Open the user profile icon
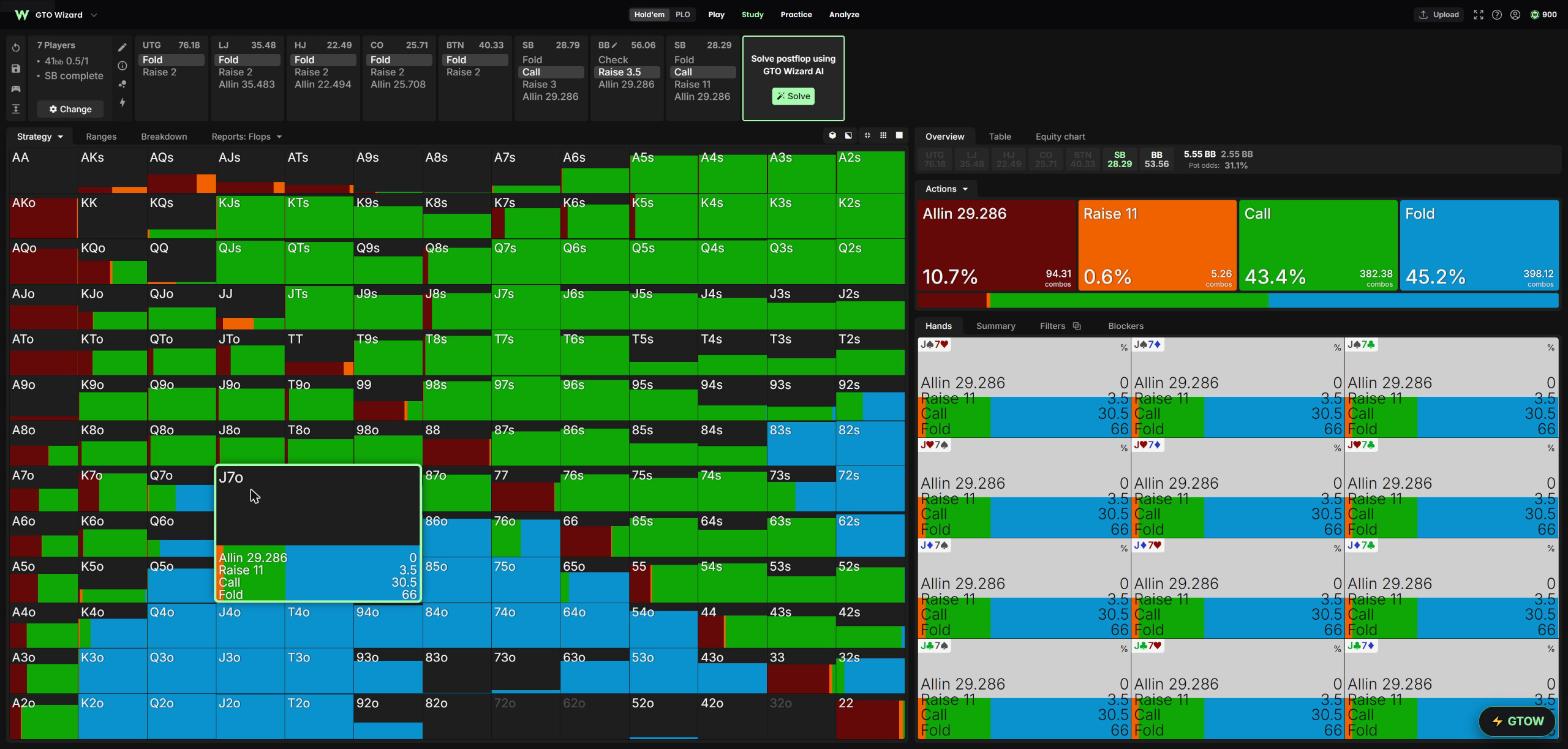The height and width of the screenshot is (749, 1568). [1515, 15]
